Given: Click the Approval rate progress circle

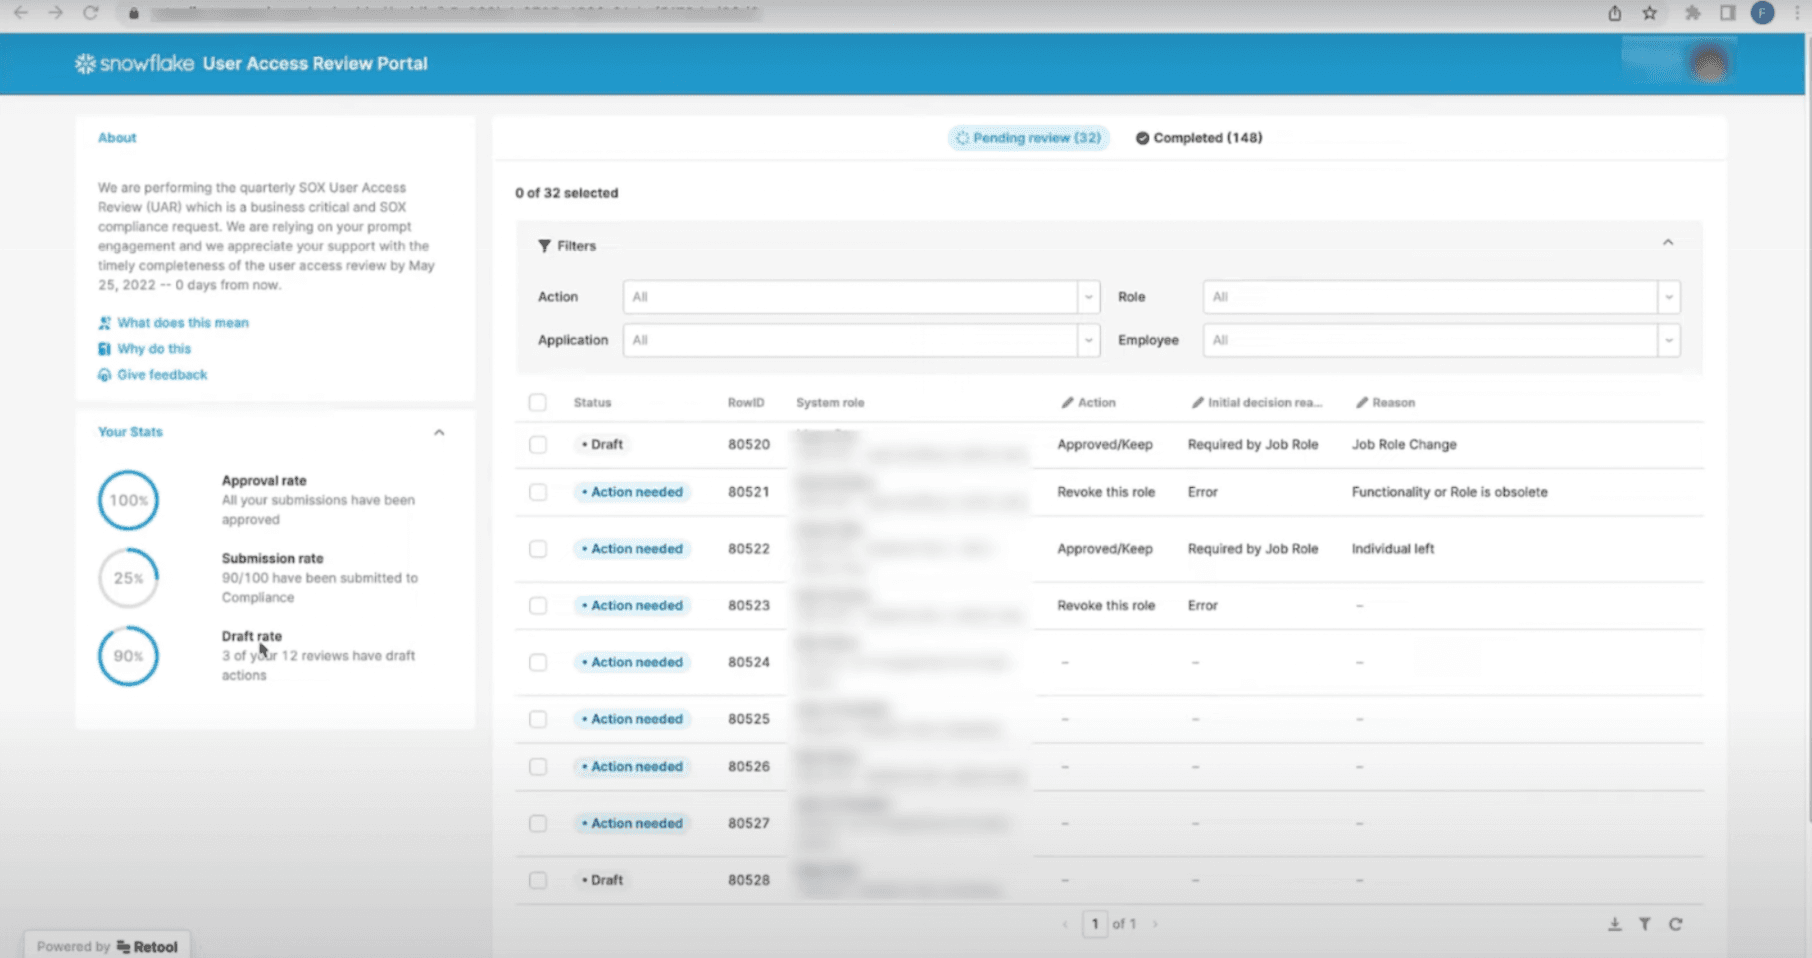Looking at the screenshot, I should [127, 500].
